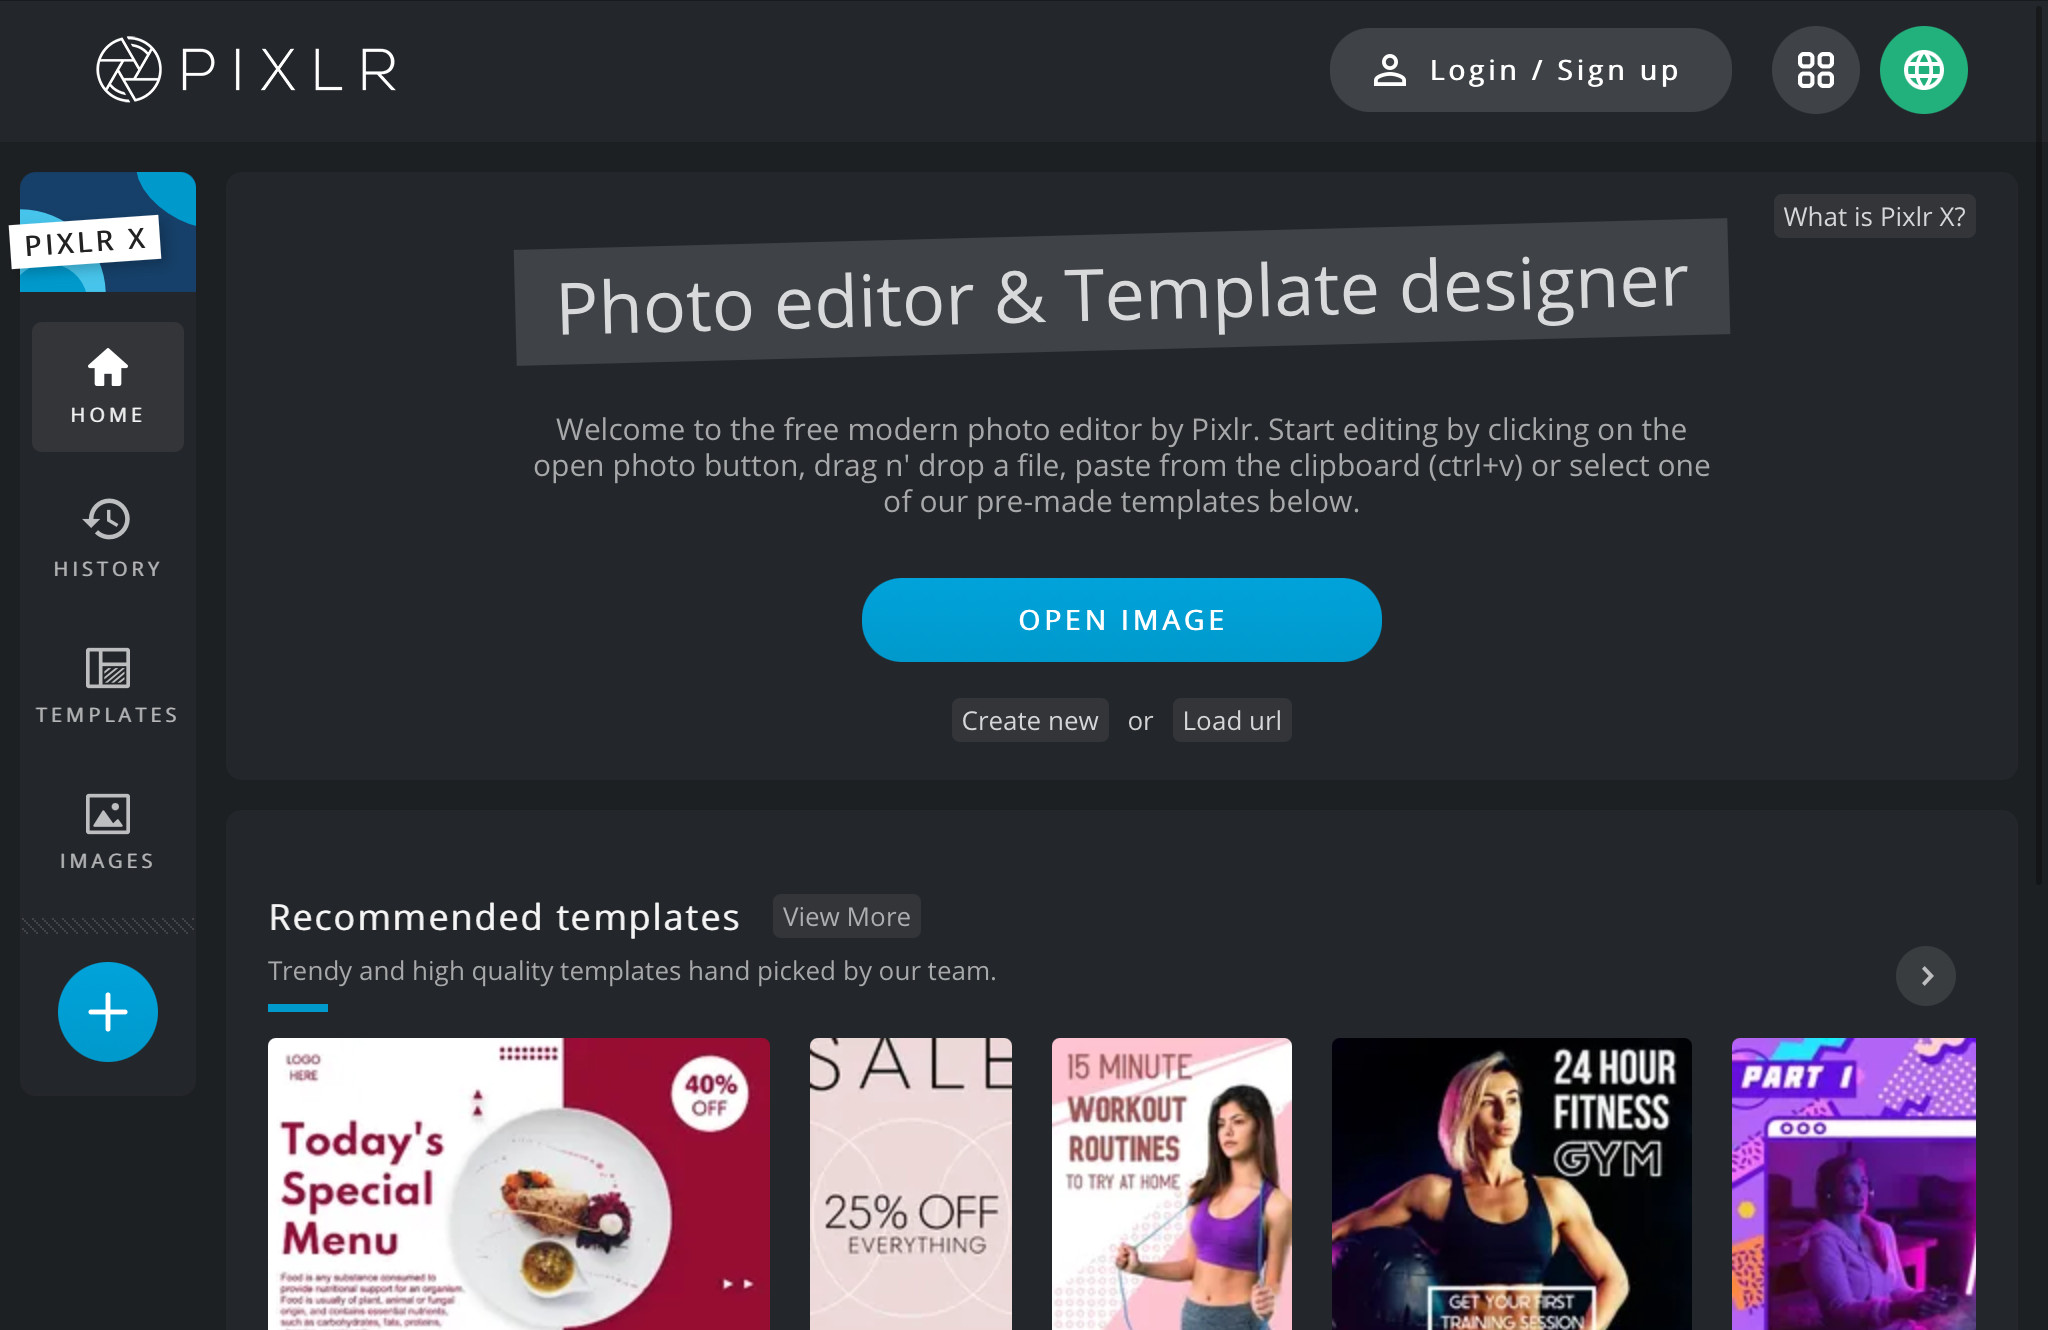The width and height of the screenshot is (2048, 1330).
Task: Click the add new element button
Action: [x=107, y=1011]
